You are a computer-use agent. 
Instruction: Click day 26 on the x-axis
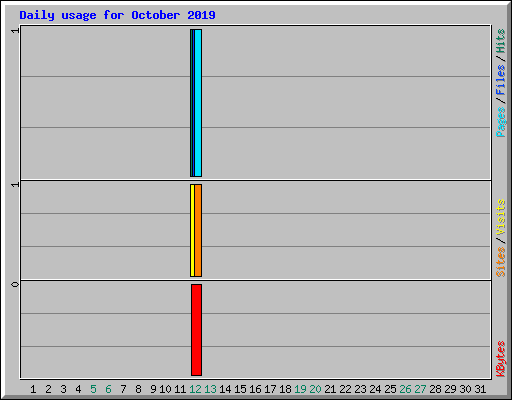[x=405, y=389]
